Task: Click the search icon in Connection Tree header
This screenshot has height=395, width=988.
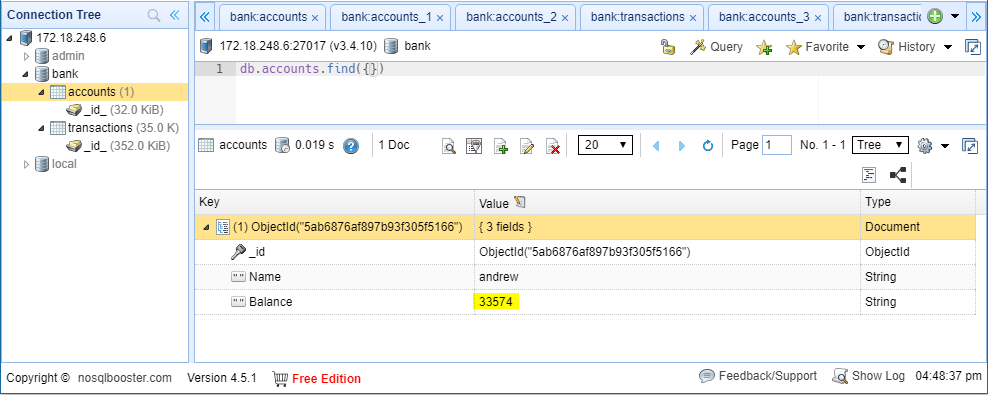Action: point(154,15)
